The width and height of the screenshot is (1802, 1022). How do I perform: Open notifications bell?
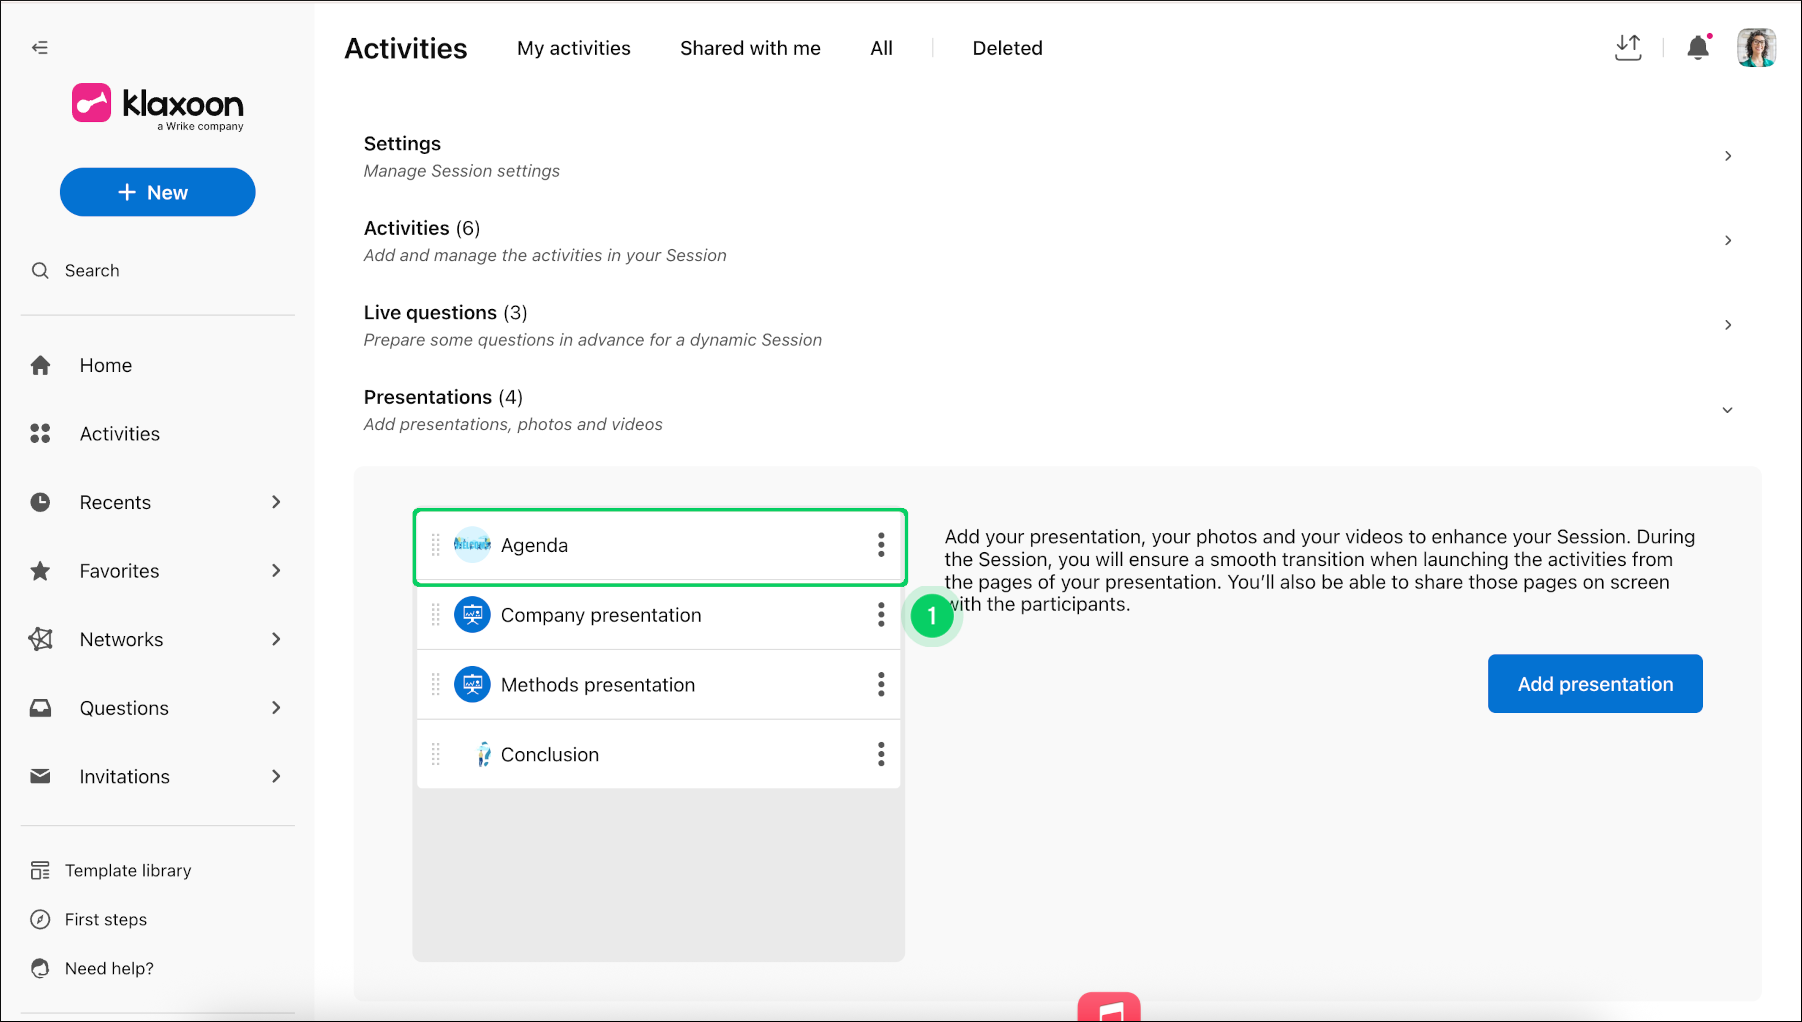[x=1698, y=47]
